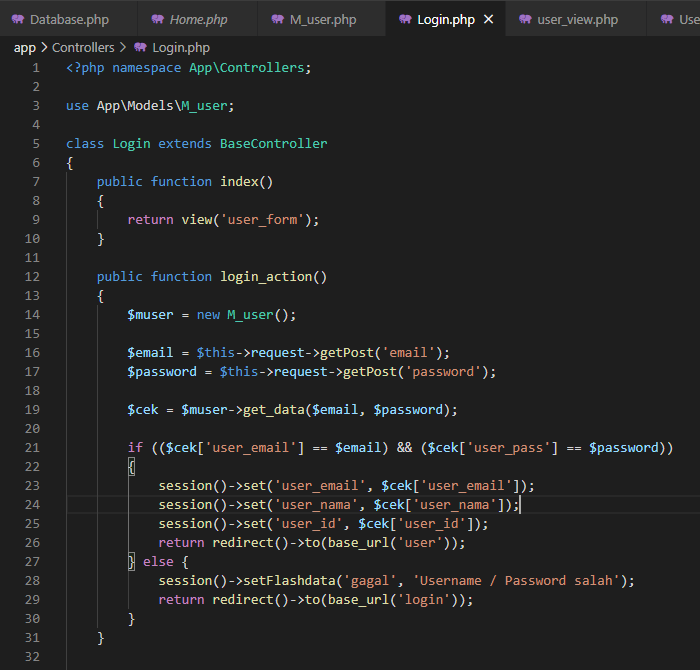The width and height of the screenshot is (700, 670).
Task: Click 'user_id' session key on line 25
Action: coord(308,524)
